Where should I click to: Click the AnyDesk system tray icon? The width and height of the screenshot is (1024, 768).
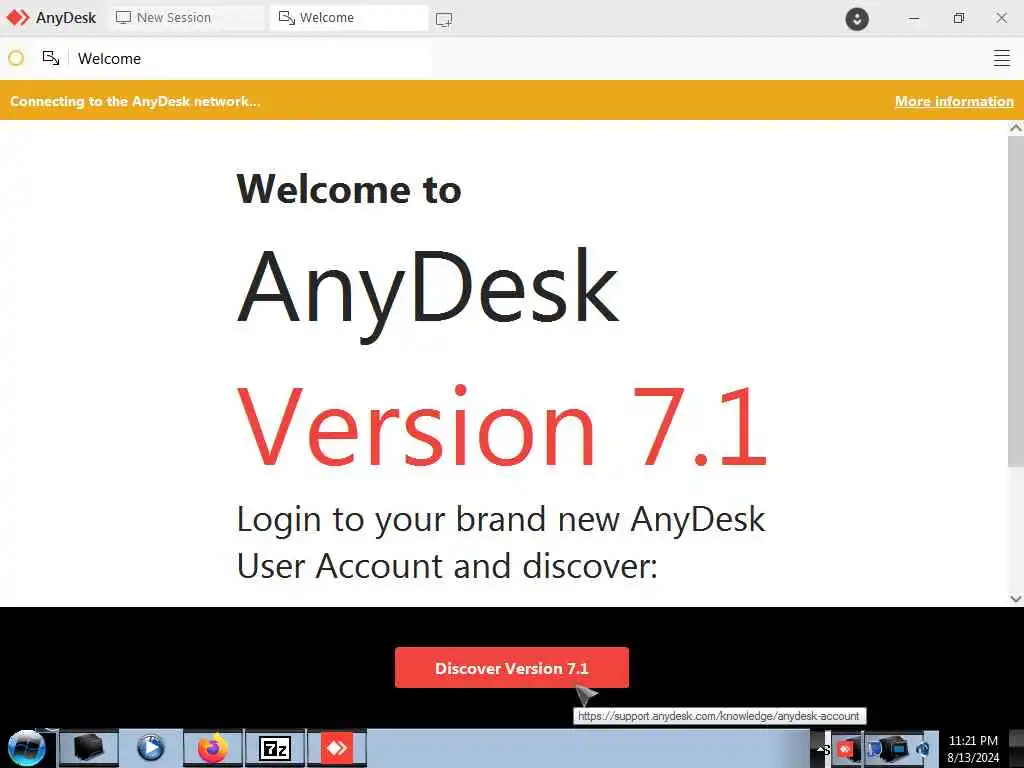pyautogui.click(x=846, y=749)
